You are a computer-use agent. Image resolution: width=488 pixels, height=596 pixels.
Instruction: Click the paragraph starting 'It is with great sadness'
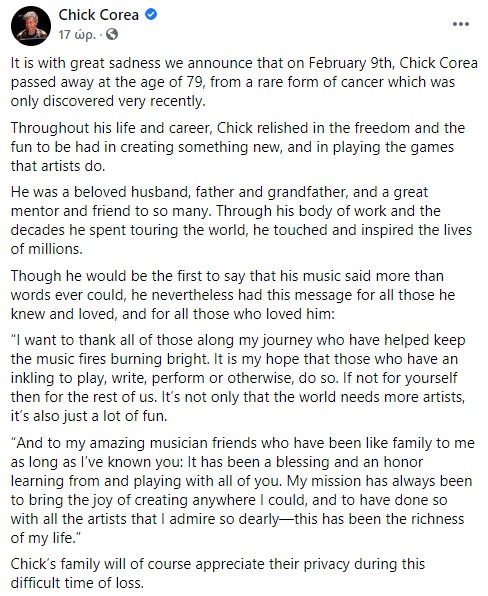pyautogui.click(x=244, y=82)
